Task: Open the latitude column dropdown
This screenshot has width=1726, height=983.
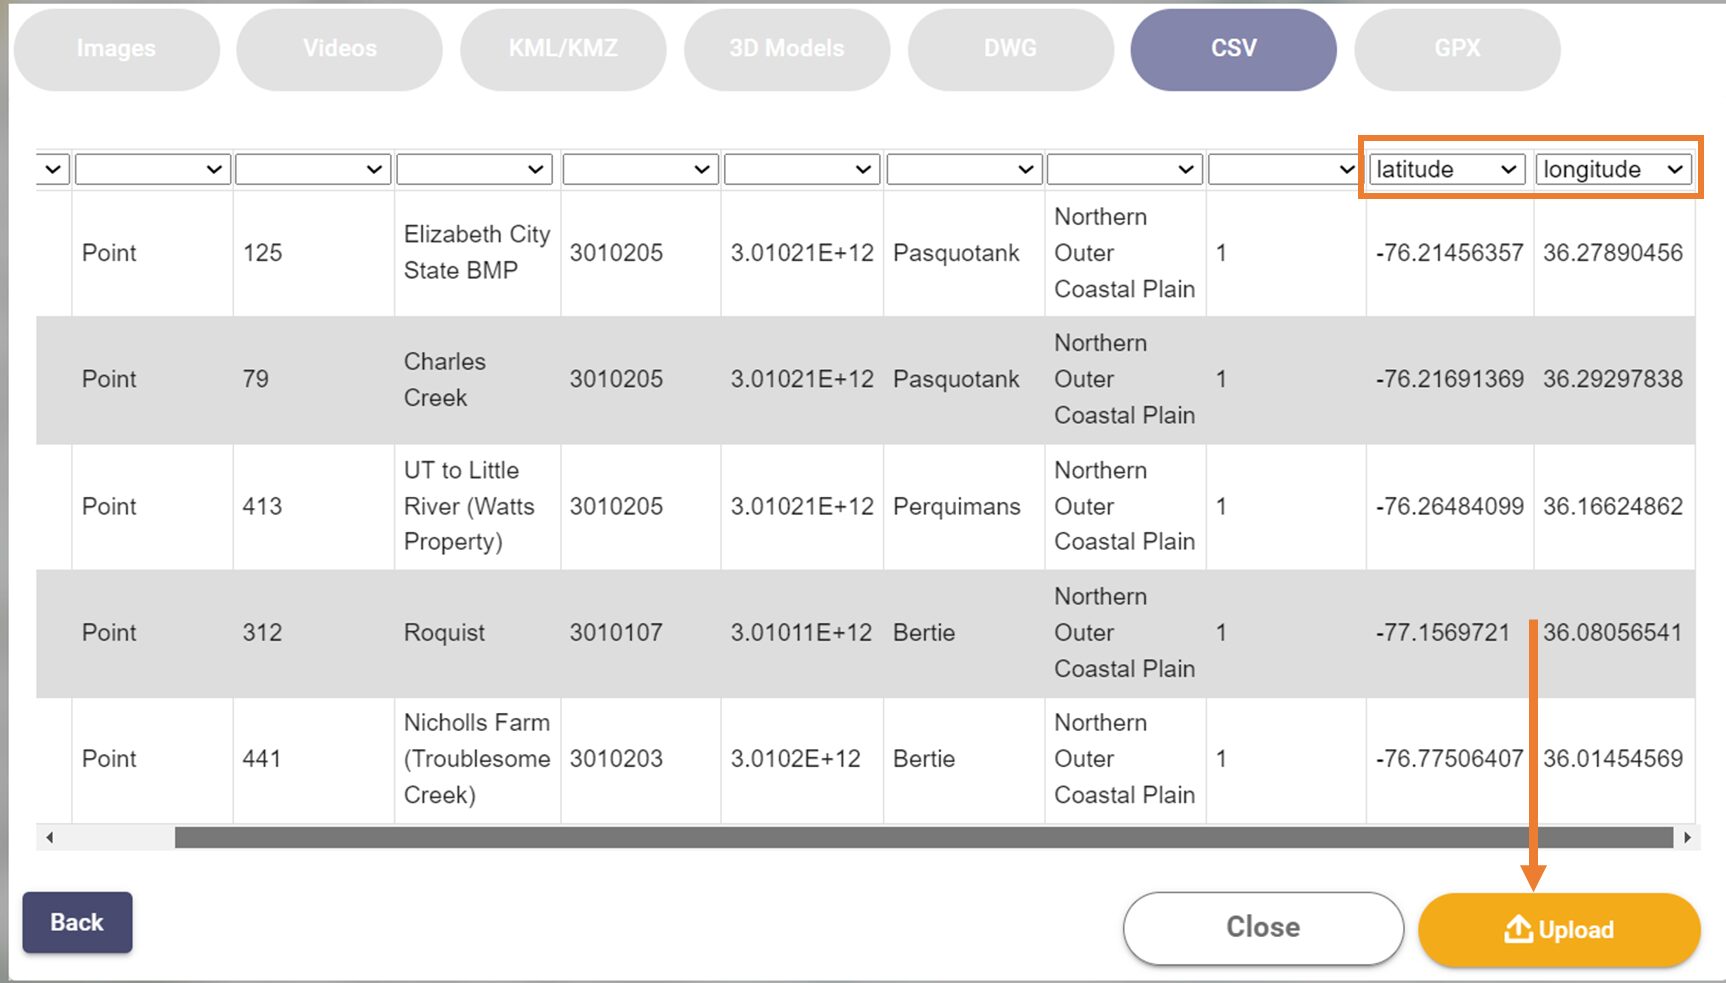Action: 1447,169
